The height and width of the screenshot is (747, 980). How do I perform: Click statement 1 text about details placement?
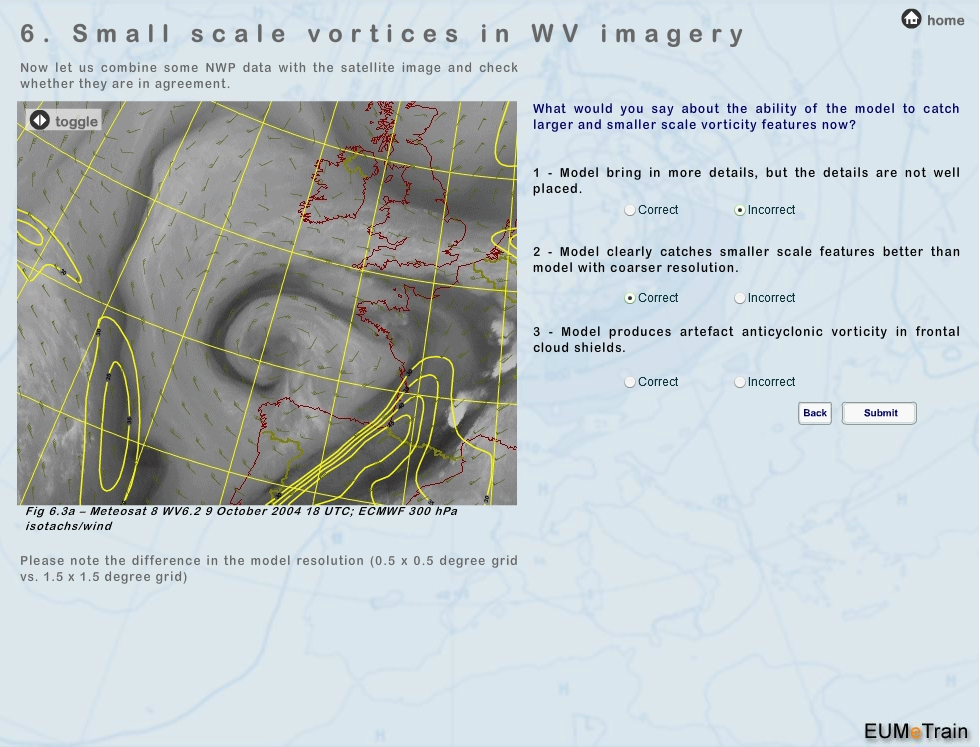(746, 180)
